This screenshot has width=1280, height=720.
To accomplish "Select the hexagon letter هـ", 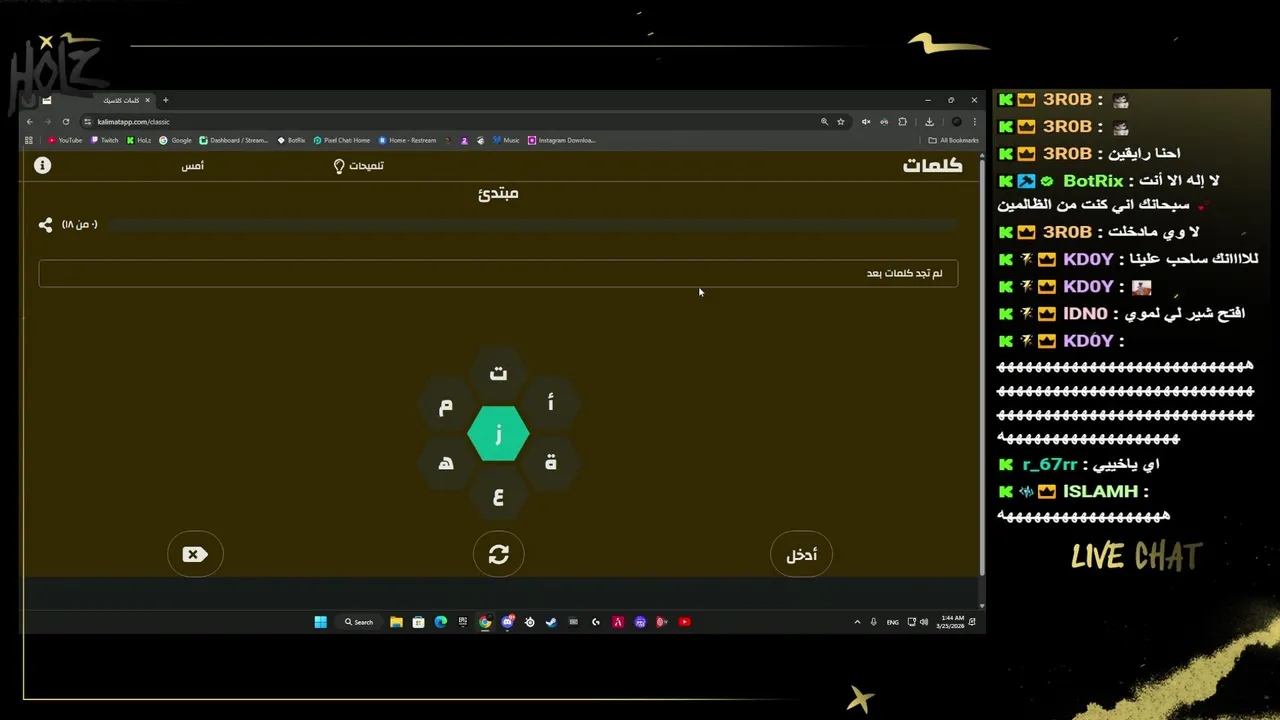I will pos(446,462).
